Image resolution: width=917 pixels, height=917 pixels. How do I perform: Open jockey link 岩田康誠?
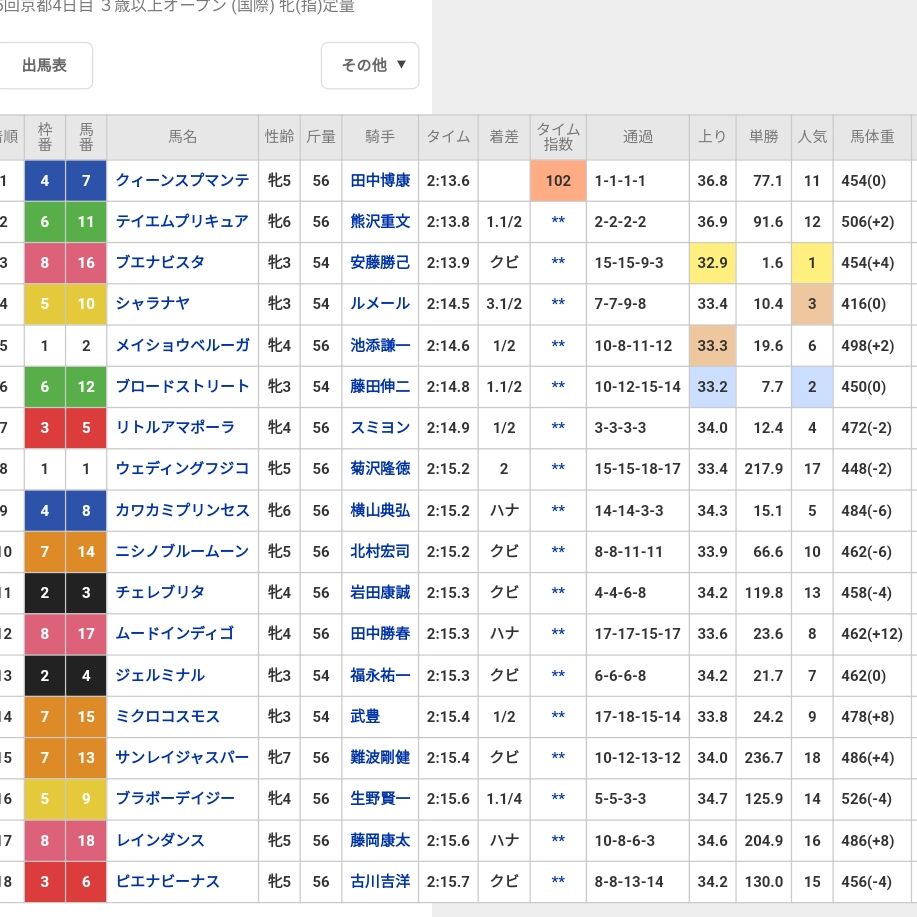(x=380, y=592)
